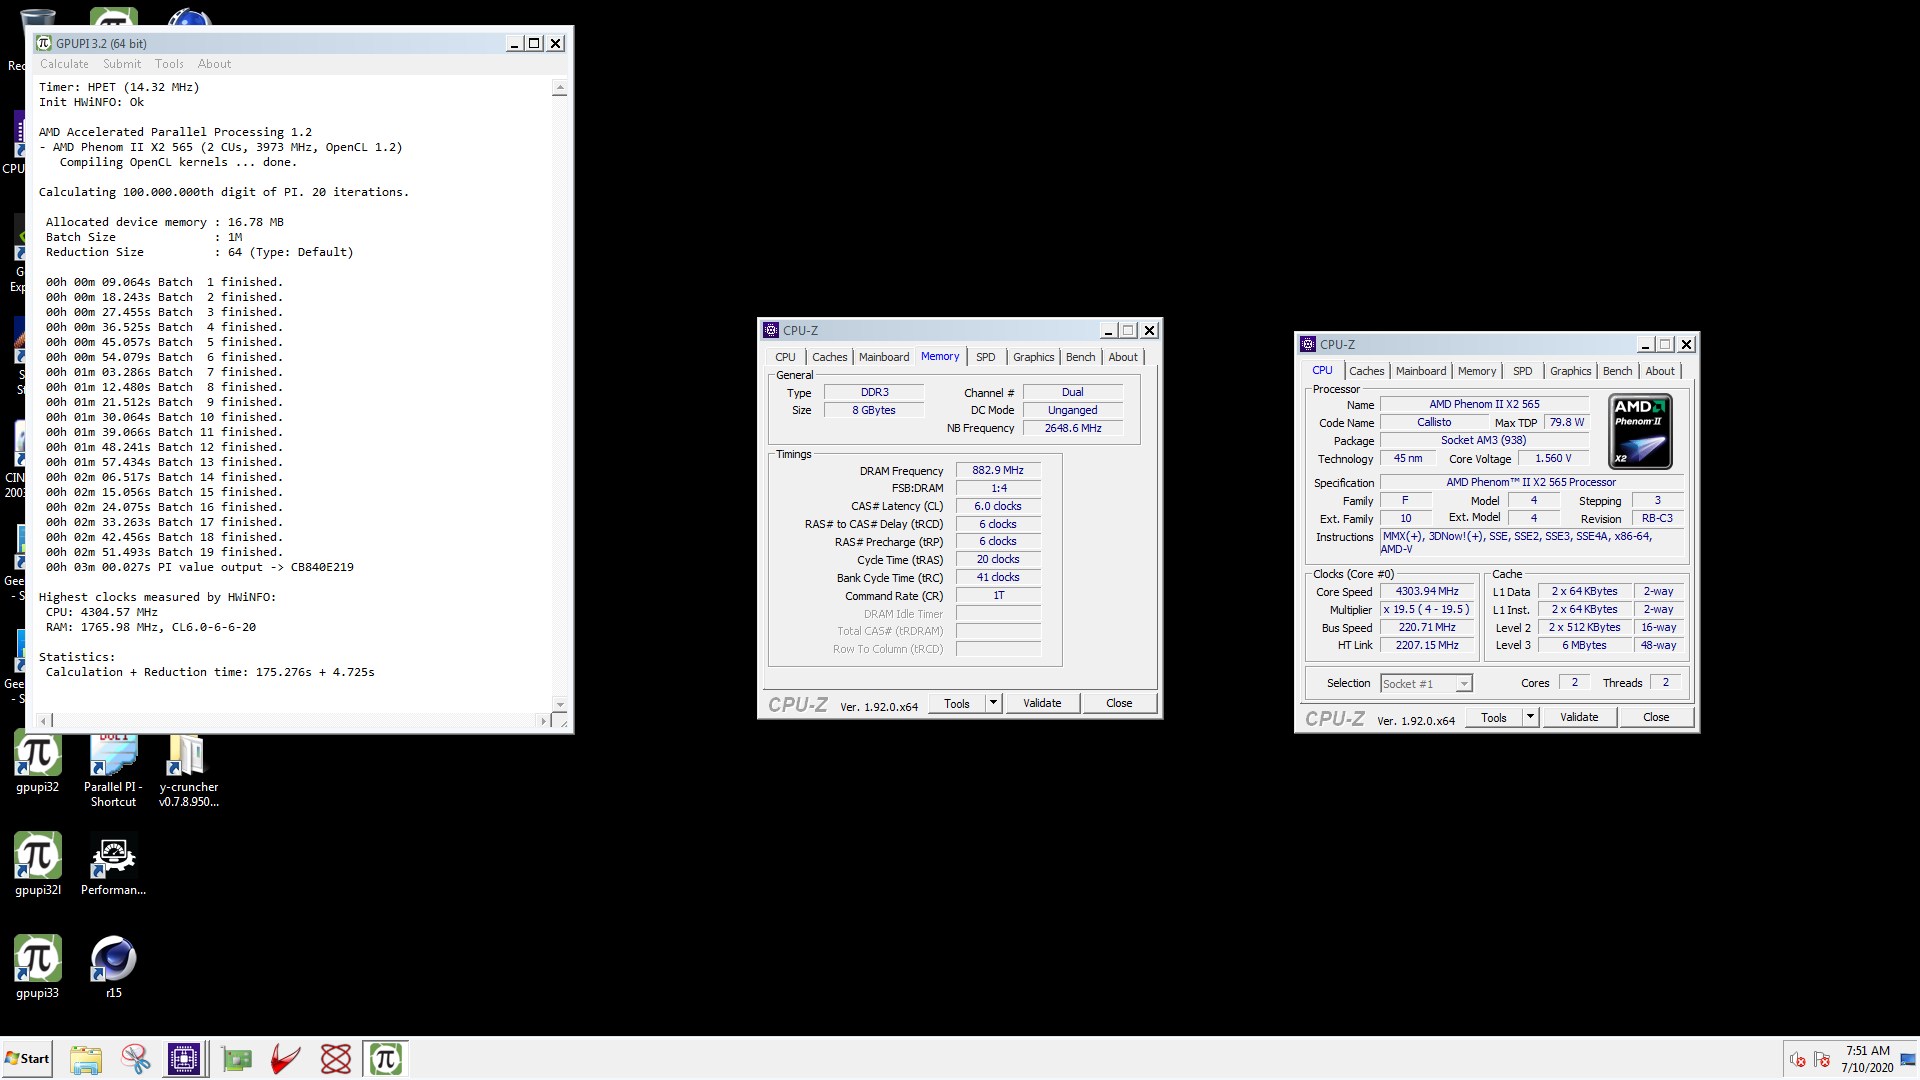The image size is (1920, 1080).
Task: Click the Memory CPU-Z window title icon
Action: [x=770, y=330]
